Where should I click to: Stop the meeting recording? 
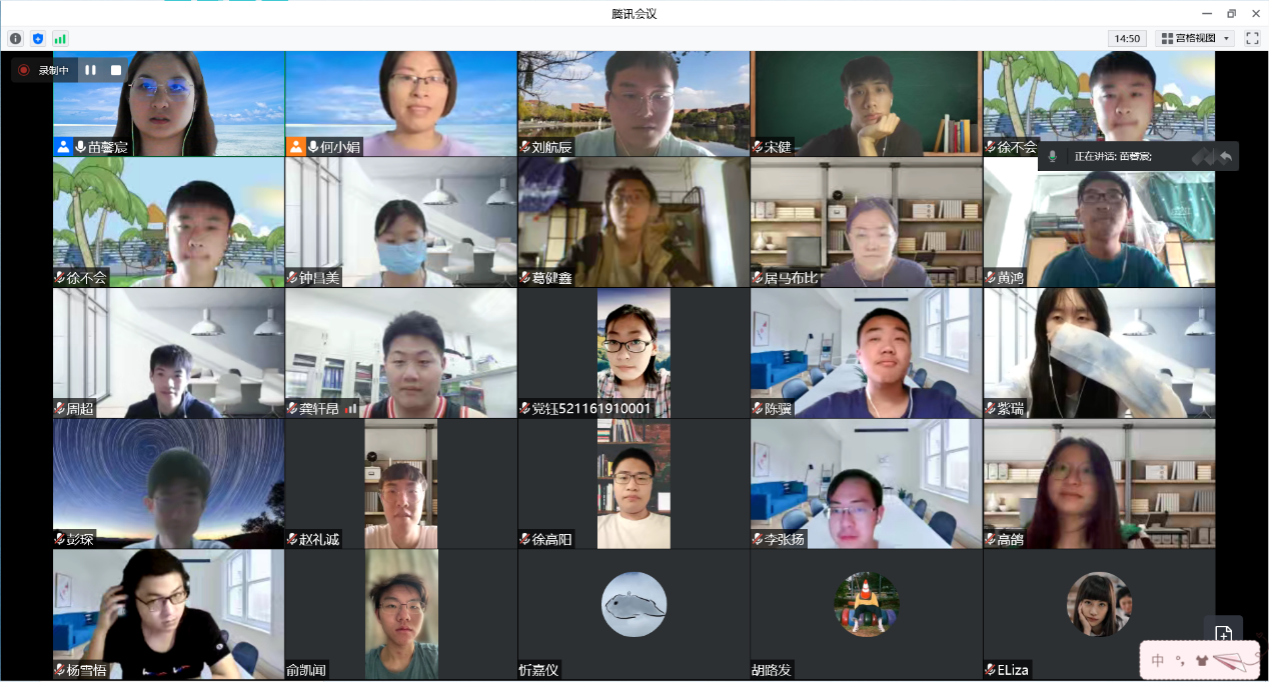click(116, 70)
